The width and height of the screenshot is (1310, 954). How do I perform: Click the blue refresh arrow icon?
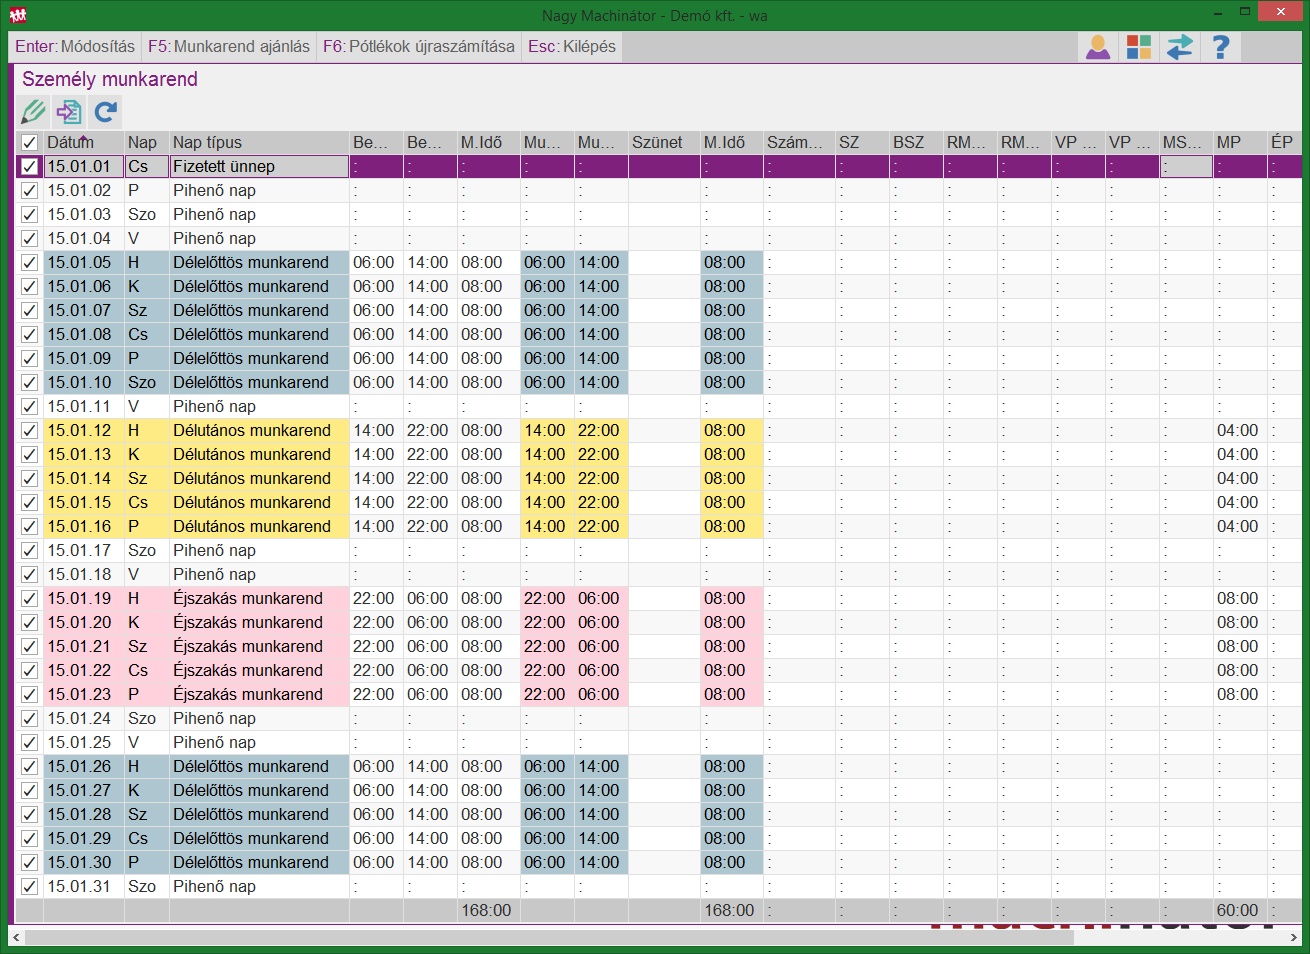point(105,111)
